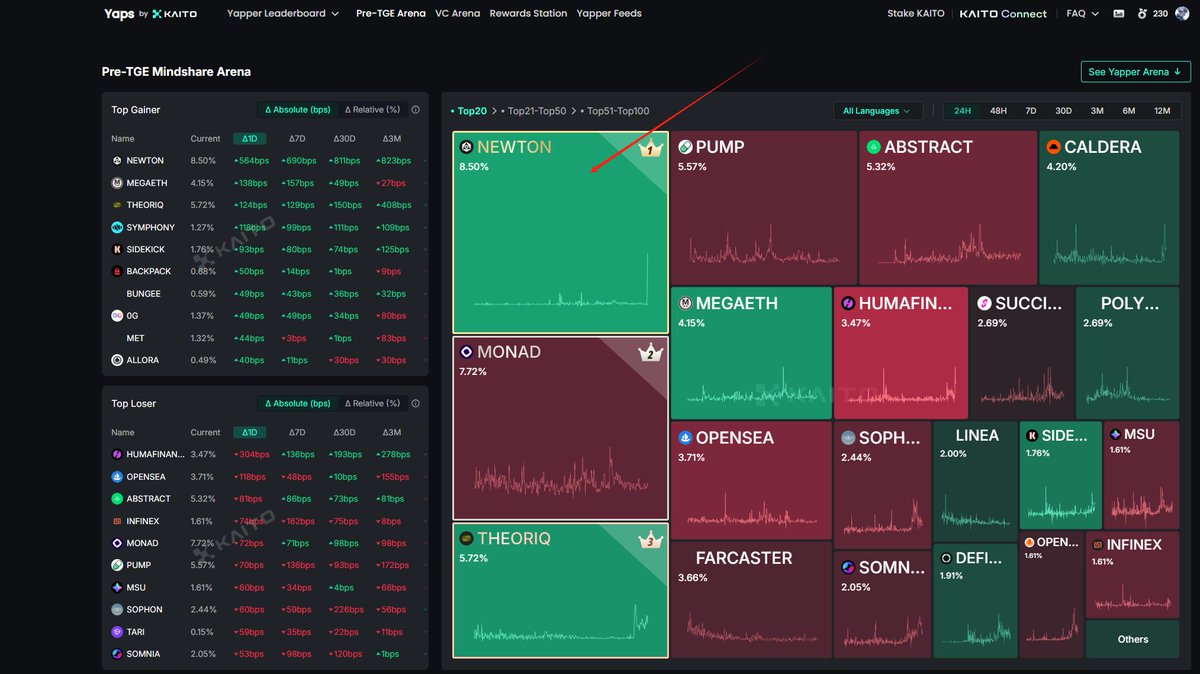Click MEGAETH's token icon in Top Gainer table
Viewport: 1200px width, 674px height.
(117, 183)
